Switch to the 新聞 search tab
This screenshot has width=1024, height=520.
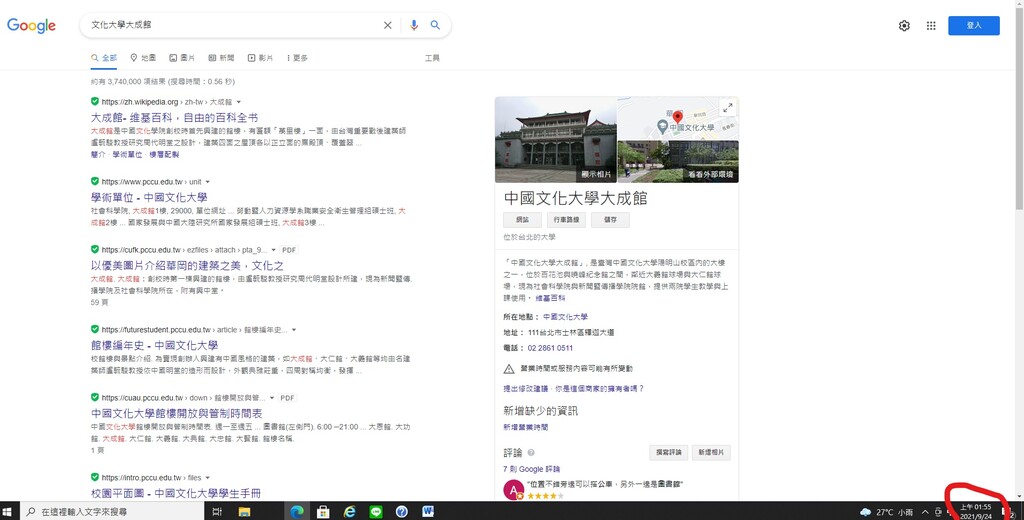coord(221,58)
